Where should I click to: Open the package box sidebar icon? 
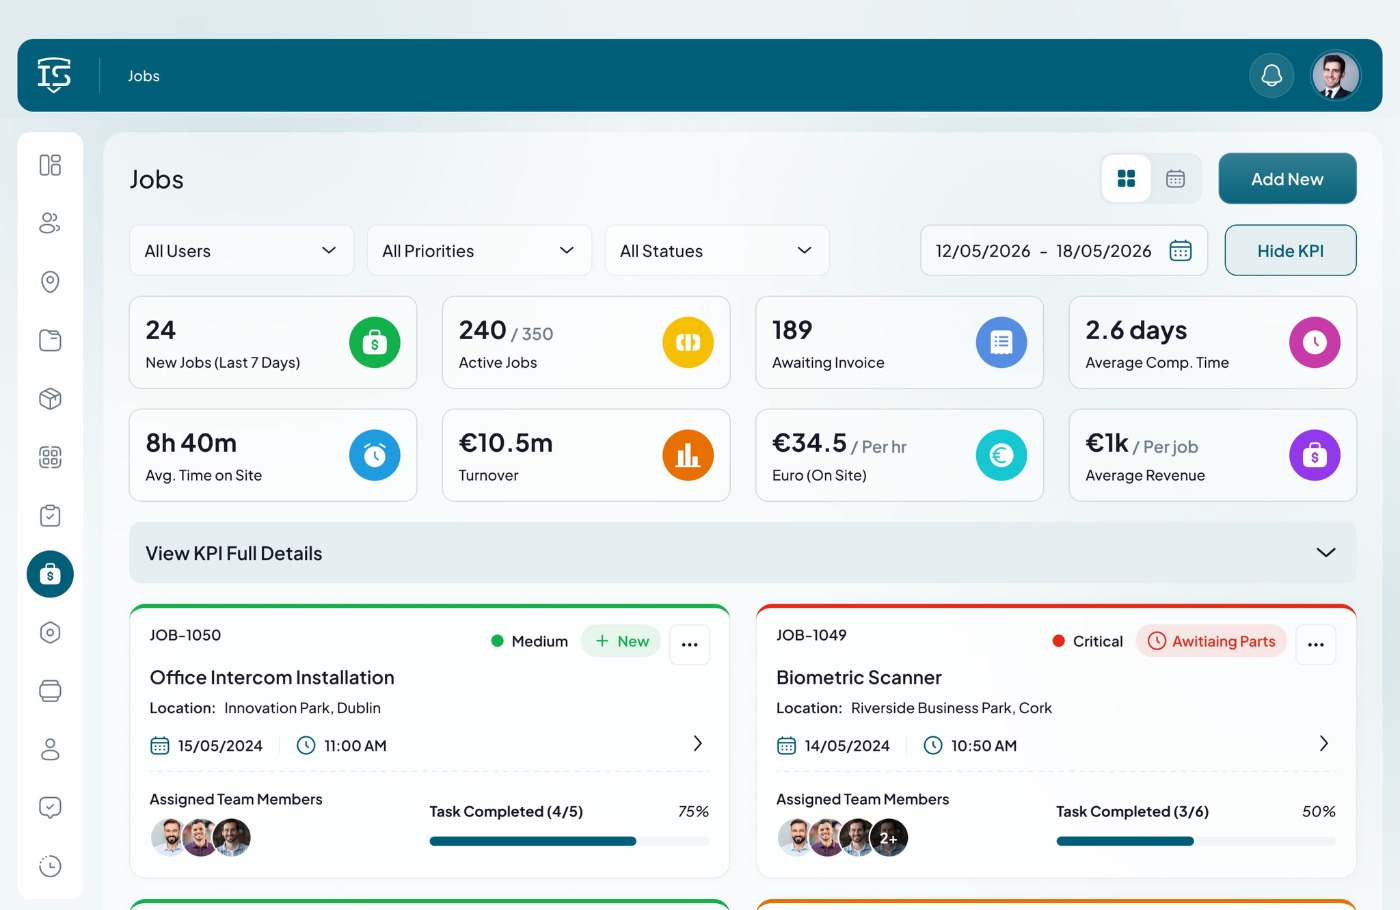pyautogui.click(x=50, y=399)
